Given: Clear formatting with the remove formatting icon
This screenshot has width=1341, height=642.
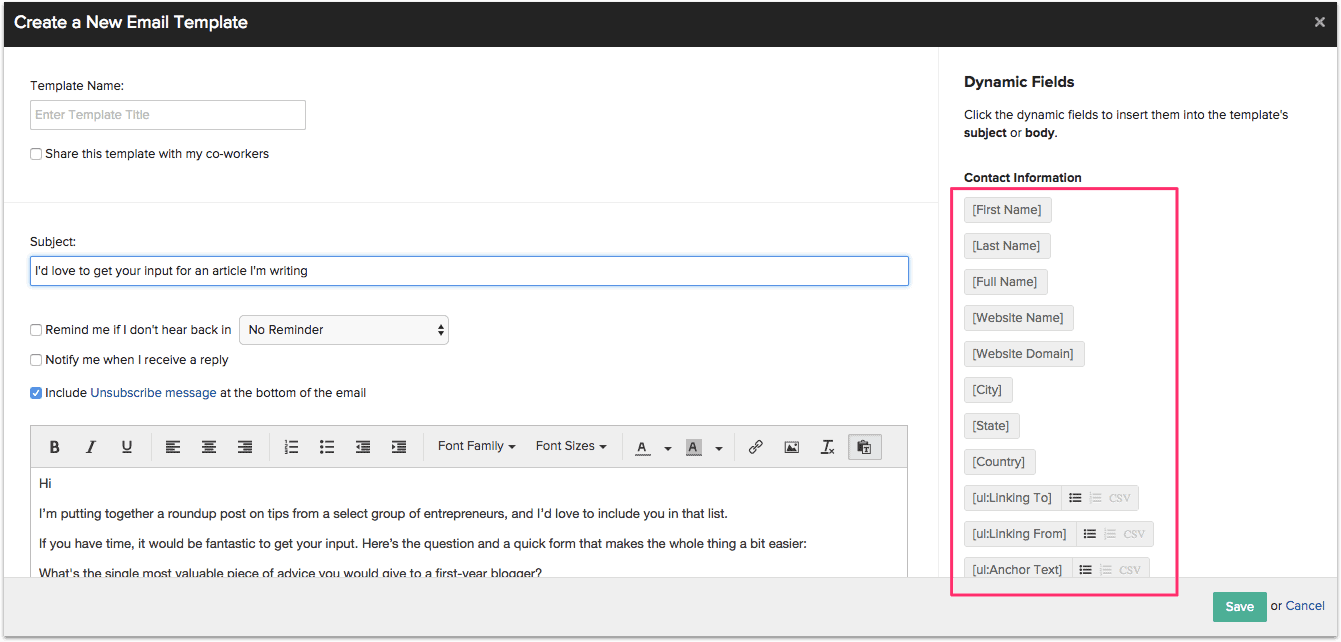Looking at the screenshot, I should point(827,446).
